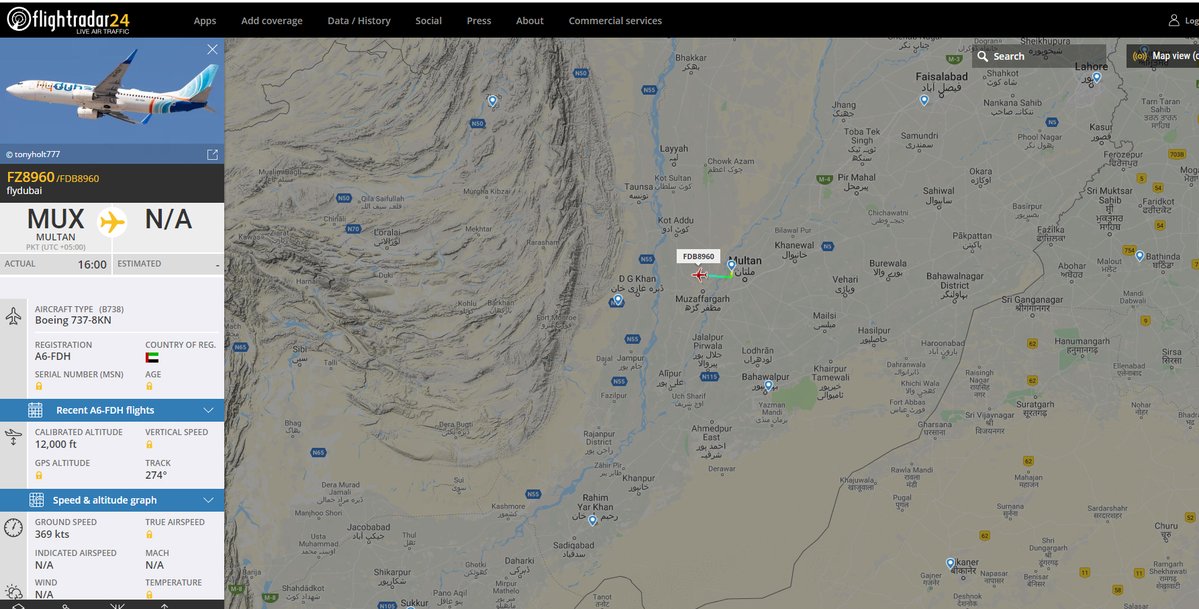This screenshot has width=1199, height=609.
Task: Click the Bikaner airport pin marker
Action: (x=950, y=563)
